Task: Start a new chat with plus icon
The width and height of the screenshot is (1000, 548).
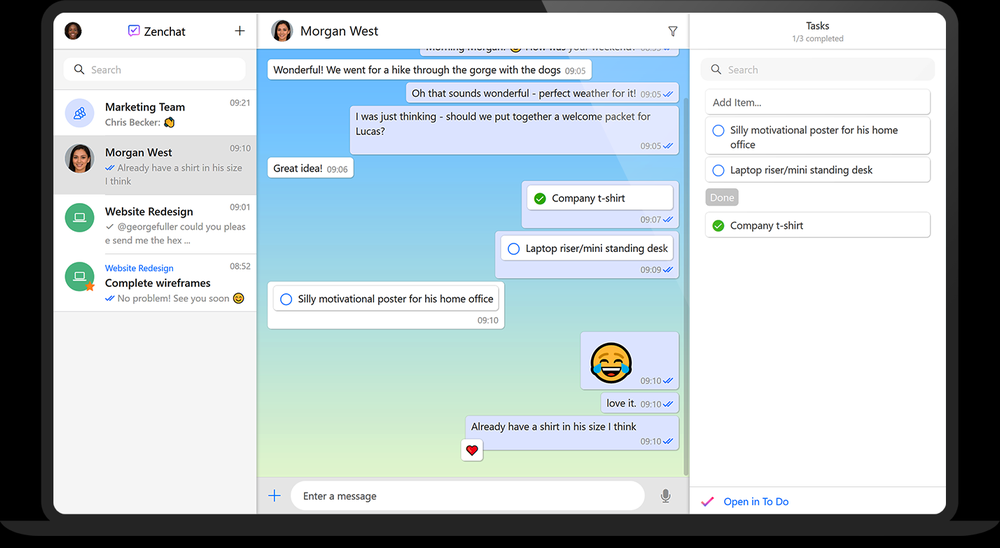Action: [x=240, y=31]
